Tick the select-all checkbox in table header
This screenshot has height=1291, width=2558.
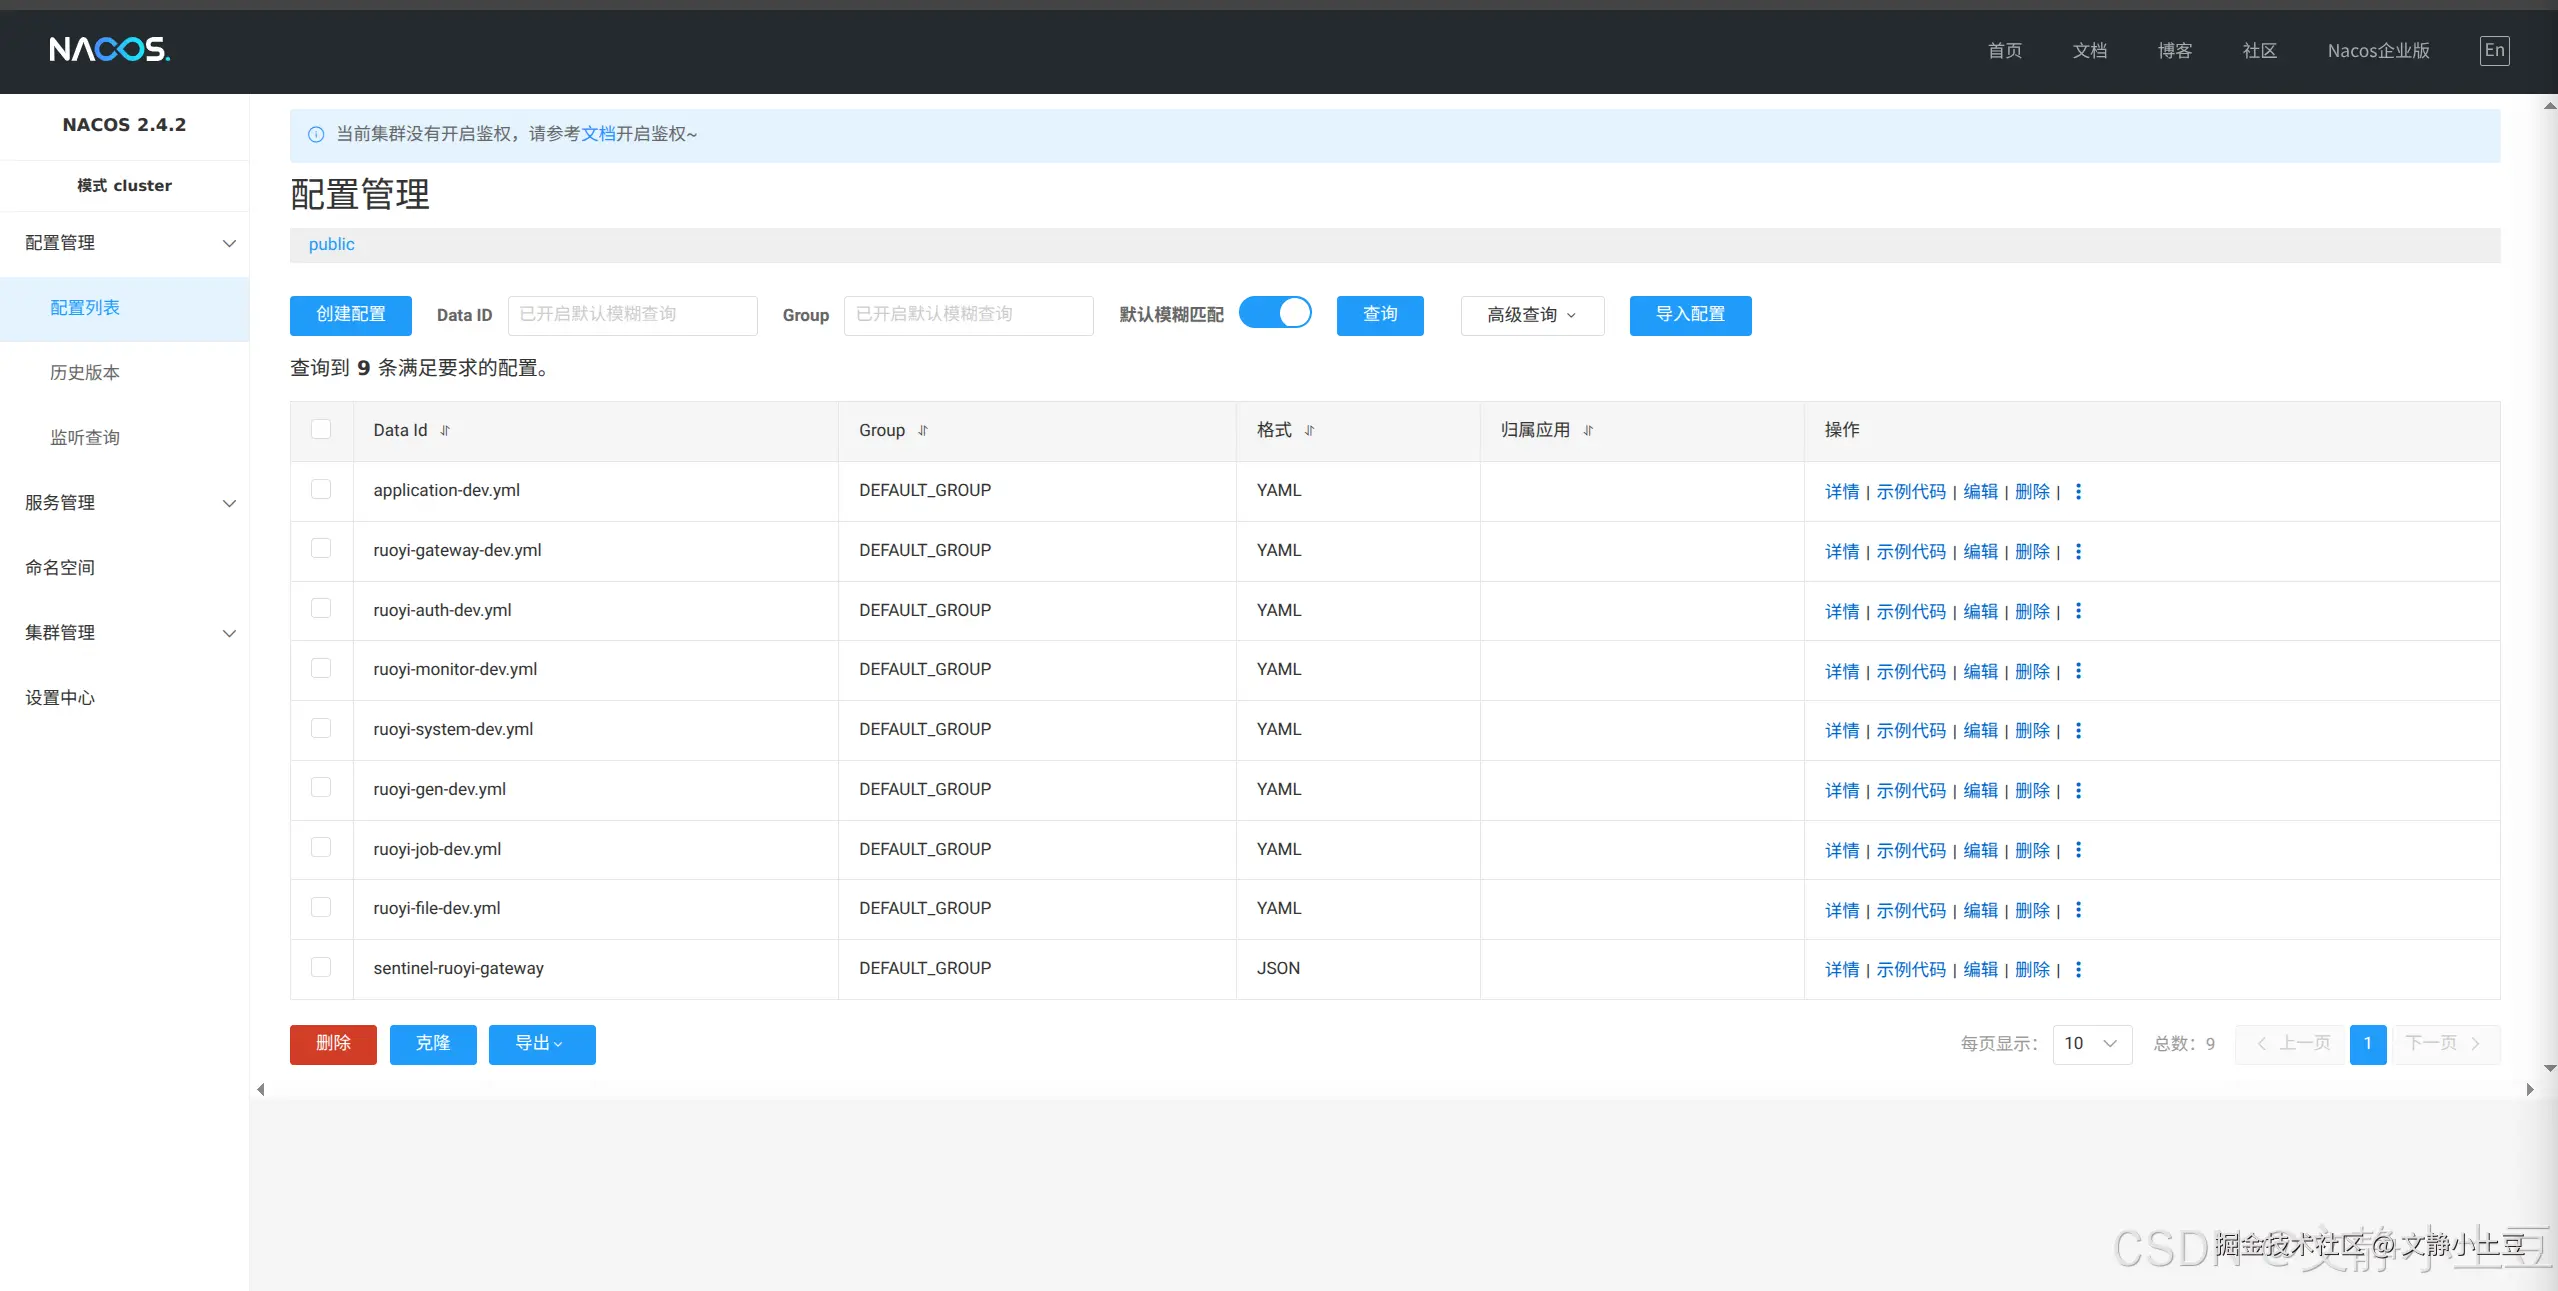click(321, 430)
